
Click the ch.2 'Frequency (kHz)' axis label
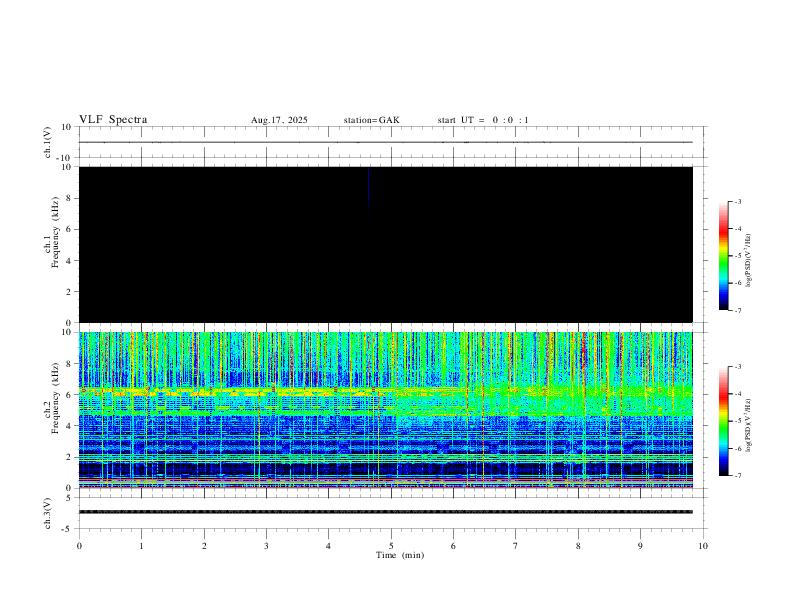point(55,398)
